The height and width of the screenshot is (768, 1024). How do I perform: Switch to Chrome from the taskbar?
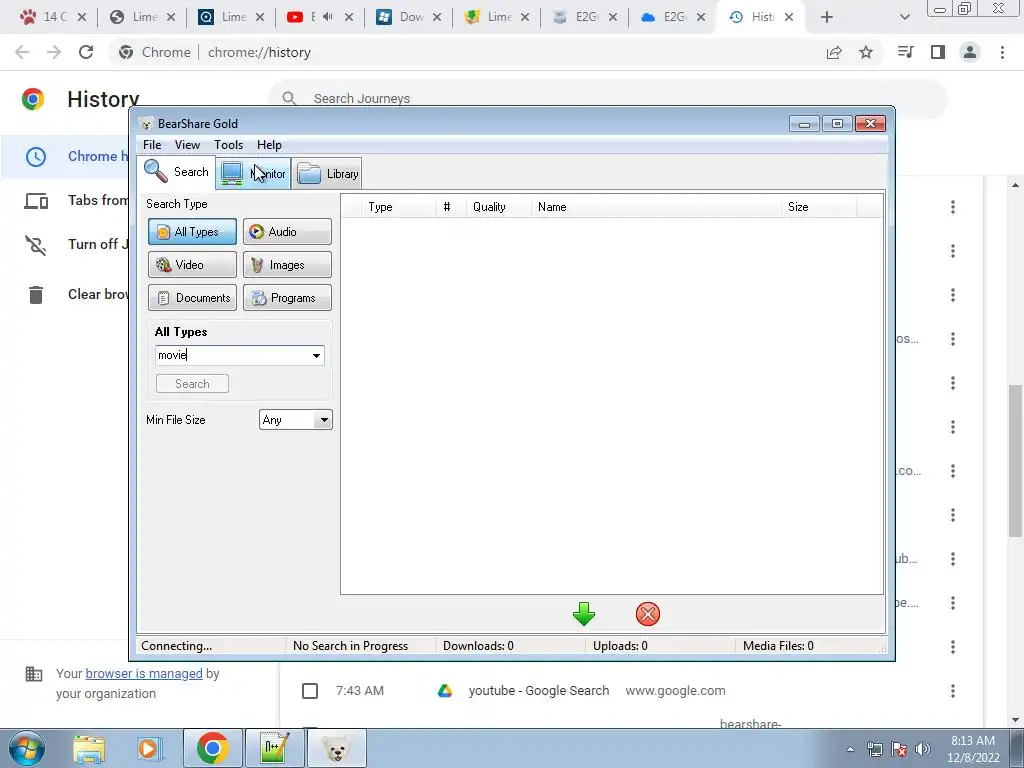pyautogui.click(x=212, y=748)
